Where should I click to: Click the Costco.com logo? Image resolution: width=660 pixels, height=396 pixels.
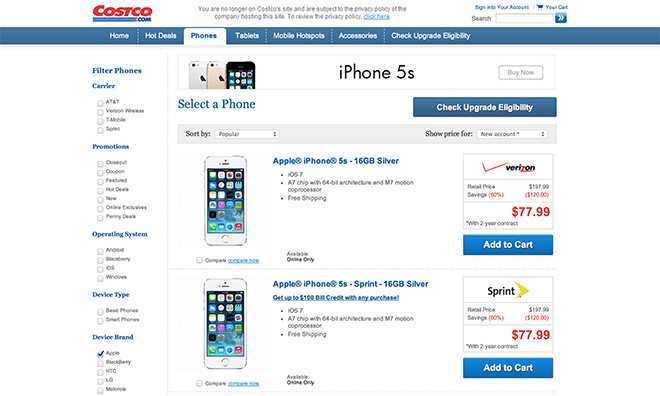click(122, 13)
